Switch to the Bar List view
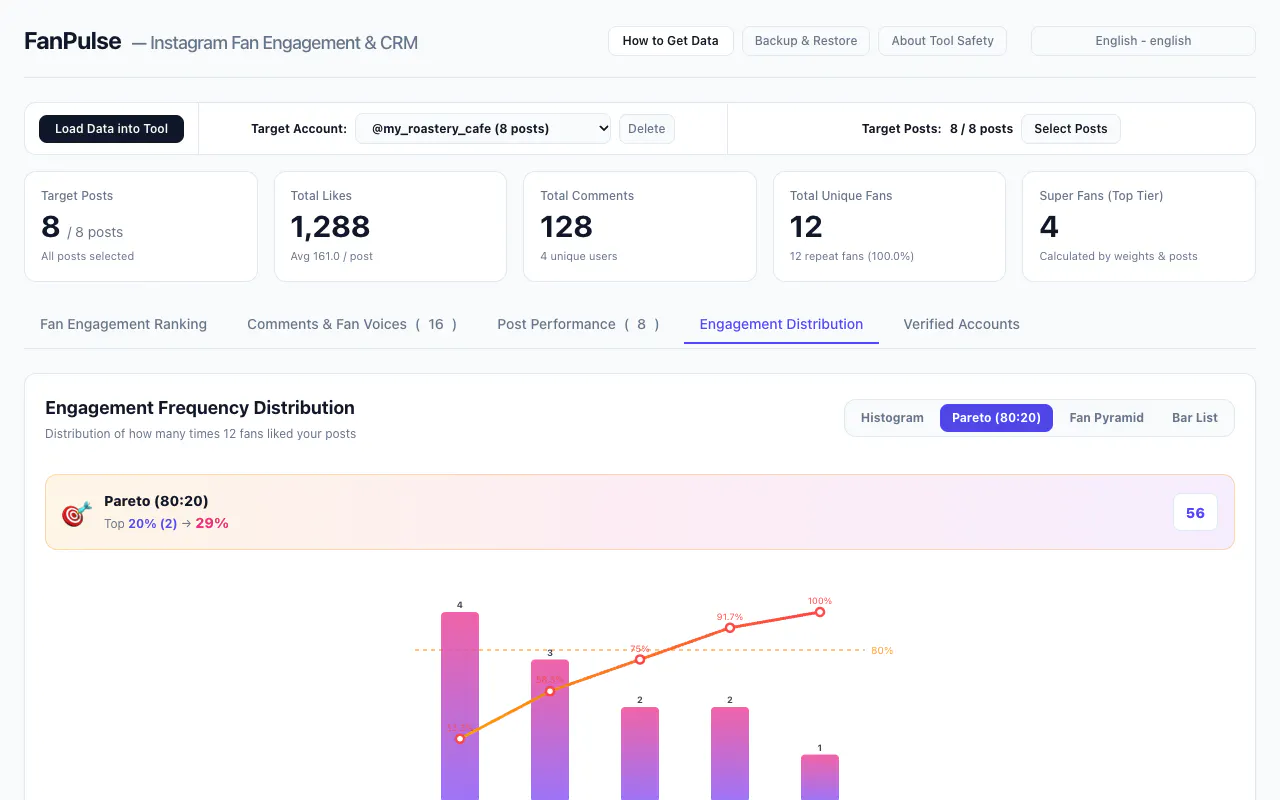 1195,418
